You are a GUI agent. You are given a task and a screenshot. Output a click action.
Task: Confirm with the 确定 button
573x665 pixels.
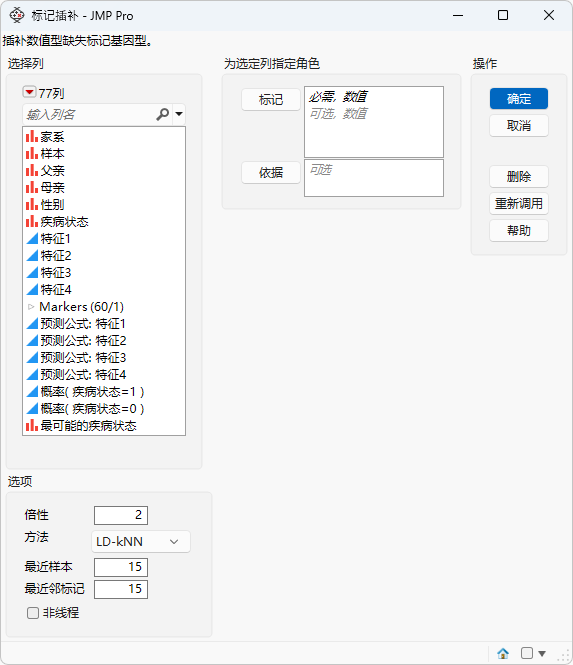coord(519,99)
